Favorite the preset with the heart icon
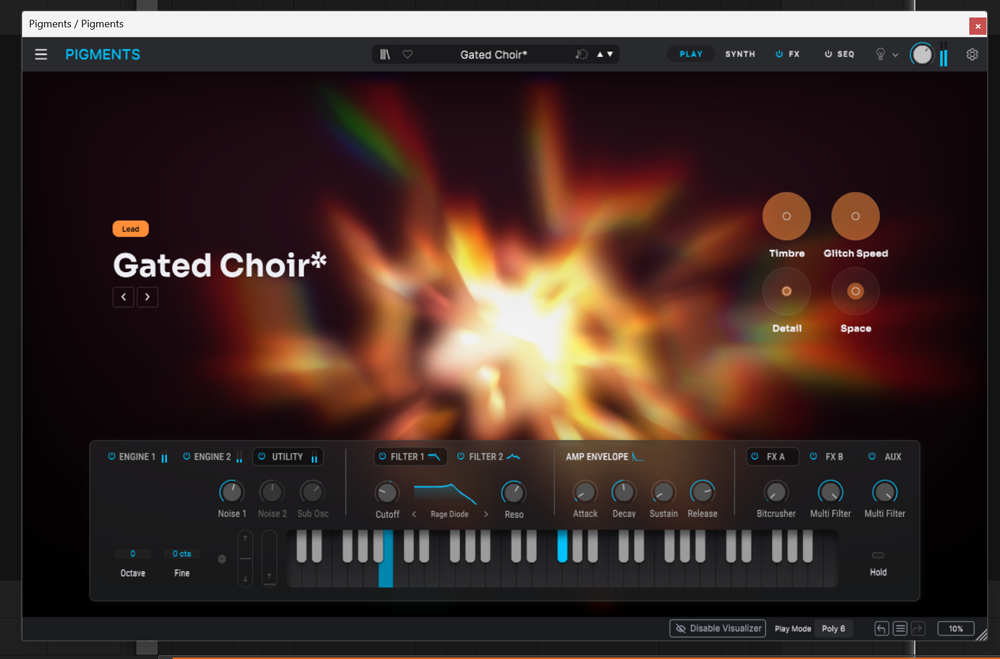 pos(407,55)
